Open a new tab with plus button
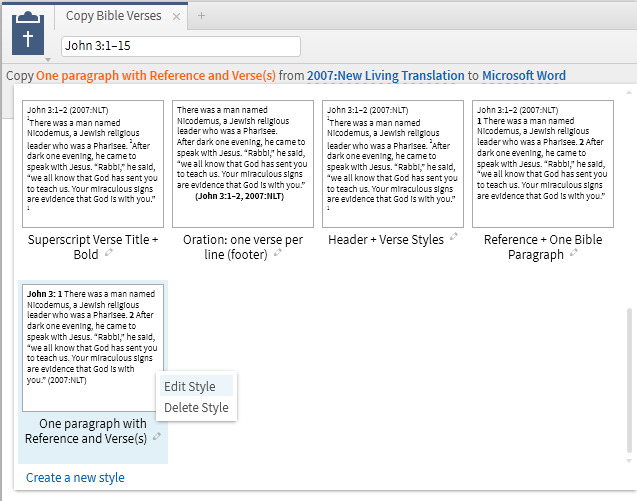637x501 pixels. [201, 16]
